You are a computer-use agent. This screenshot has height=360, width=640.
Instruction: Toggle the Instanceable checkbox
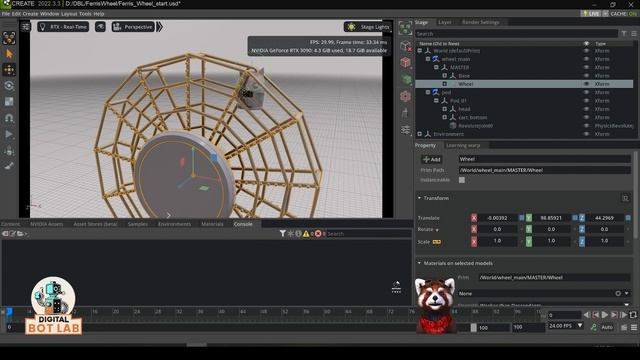coord(462,180)
